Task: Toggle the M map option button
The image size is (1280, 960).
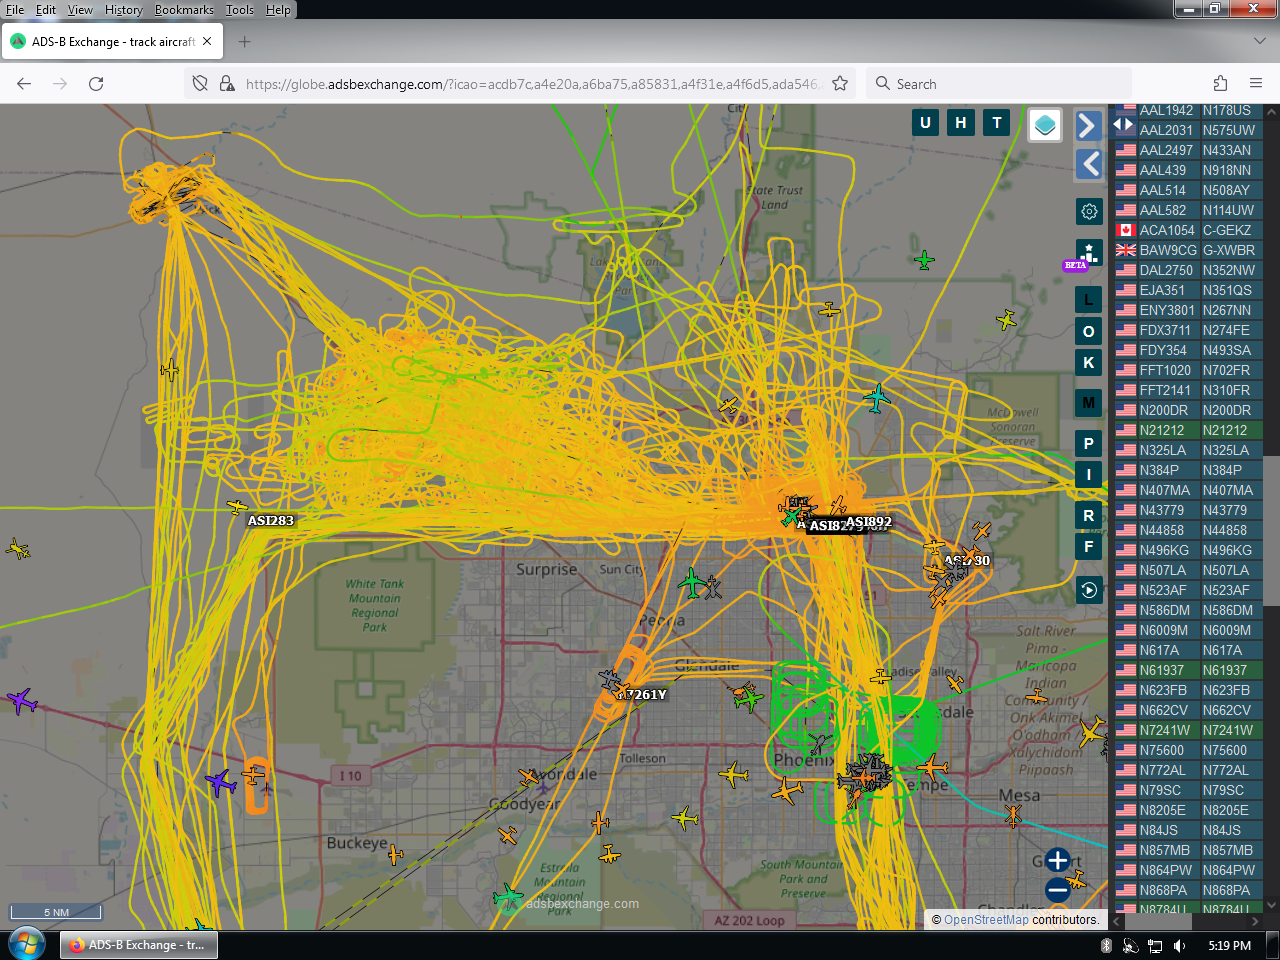Action: [1089, 403]
